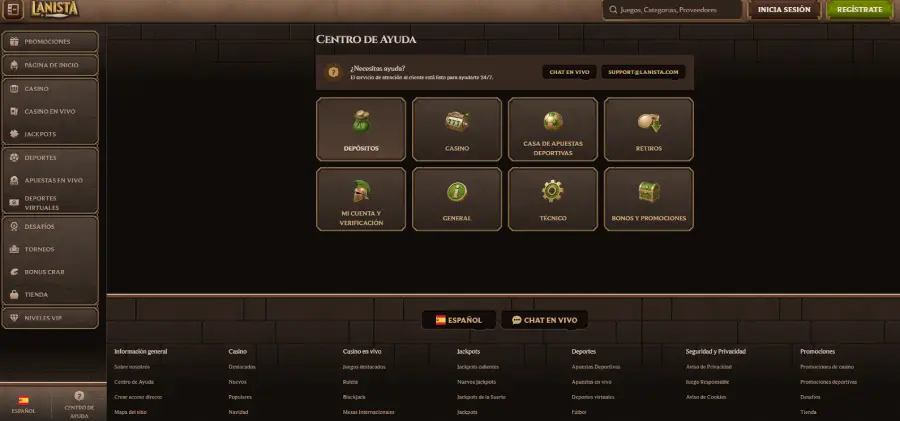Click the sidebar Jackpots icon
Viewport: 900px width, 421px height.
14,134
